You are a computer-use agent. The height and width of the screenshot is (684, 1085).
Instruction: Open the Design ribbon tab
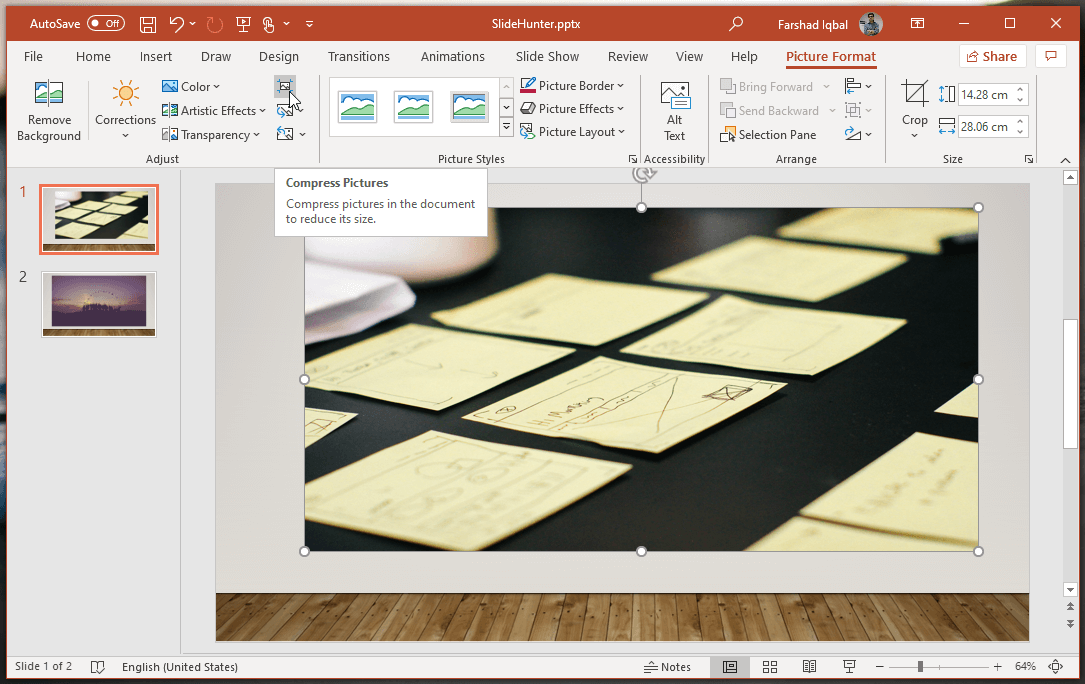(x=279, y=56)
